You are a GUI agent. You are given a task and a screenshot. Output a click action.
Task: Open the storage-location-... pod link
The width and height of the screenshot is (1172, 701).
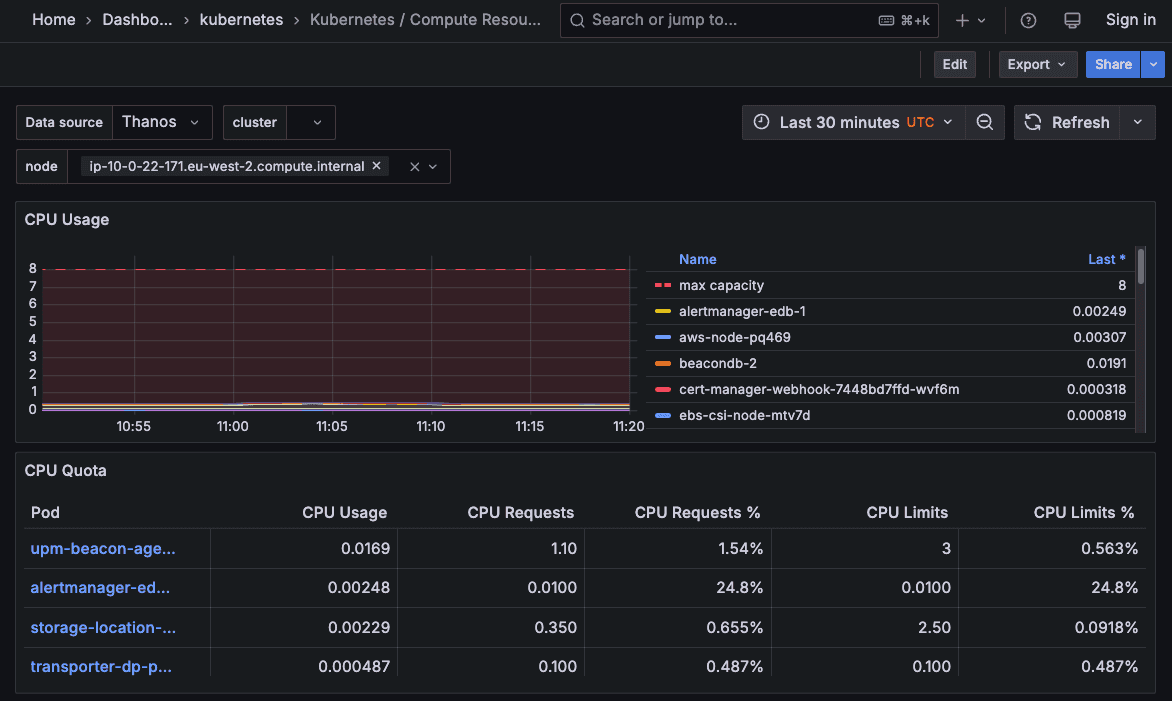tap(103, 627)
